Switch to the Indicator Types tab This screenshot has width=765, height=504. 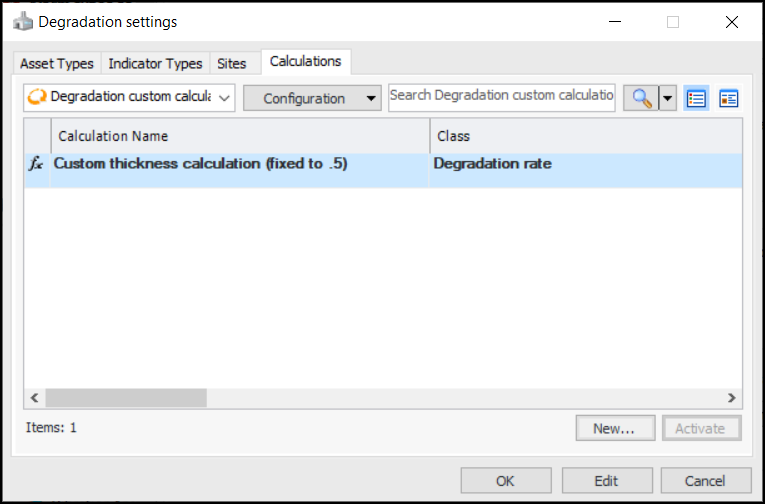click(155, 63)
